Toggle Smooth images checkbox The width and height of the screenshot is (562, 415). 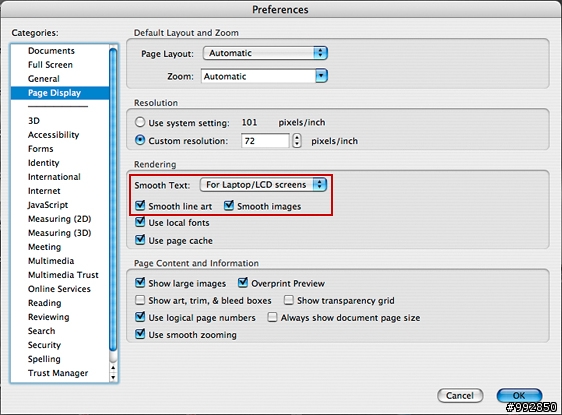[x=229, y=206]
